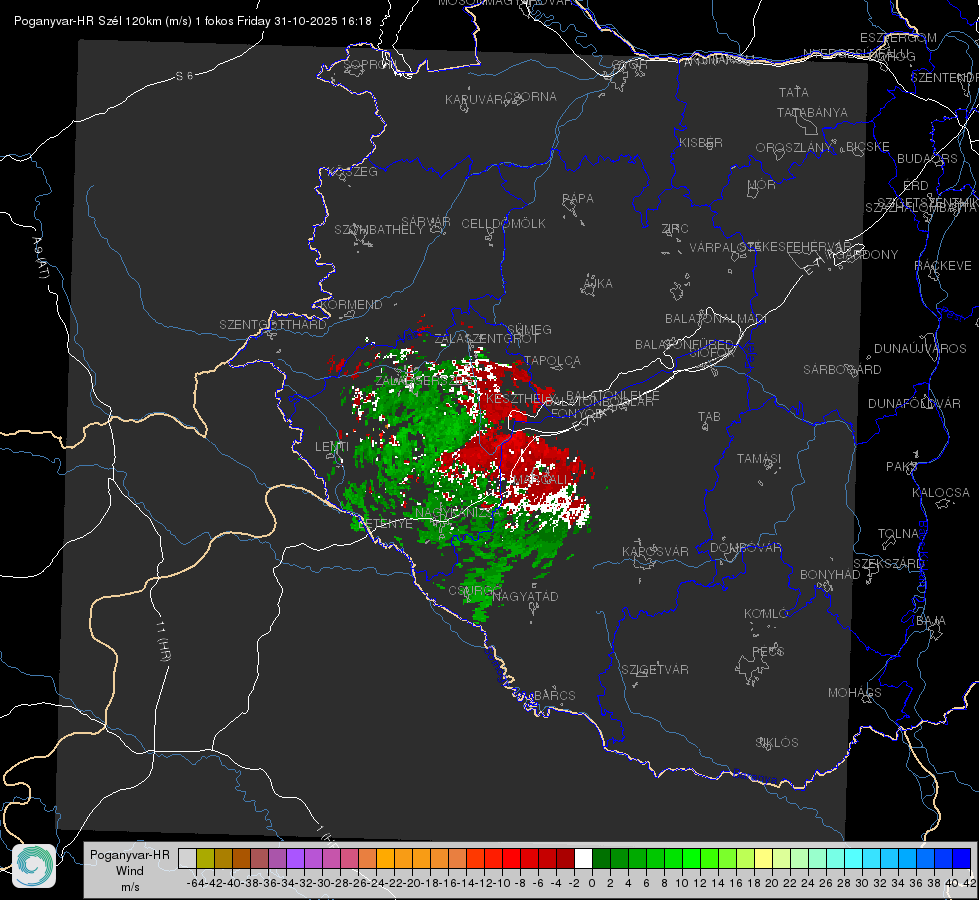Click the 0 legend value label

point(592,883)
